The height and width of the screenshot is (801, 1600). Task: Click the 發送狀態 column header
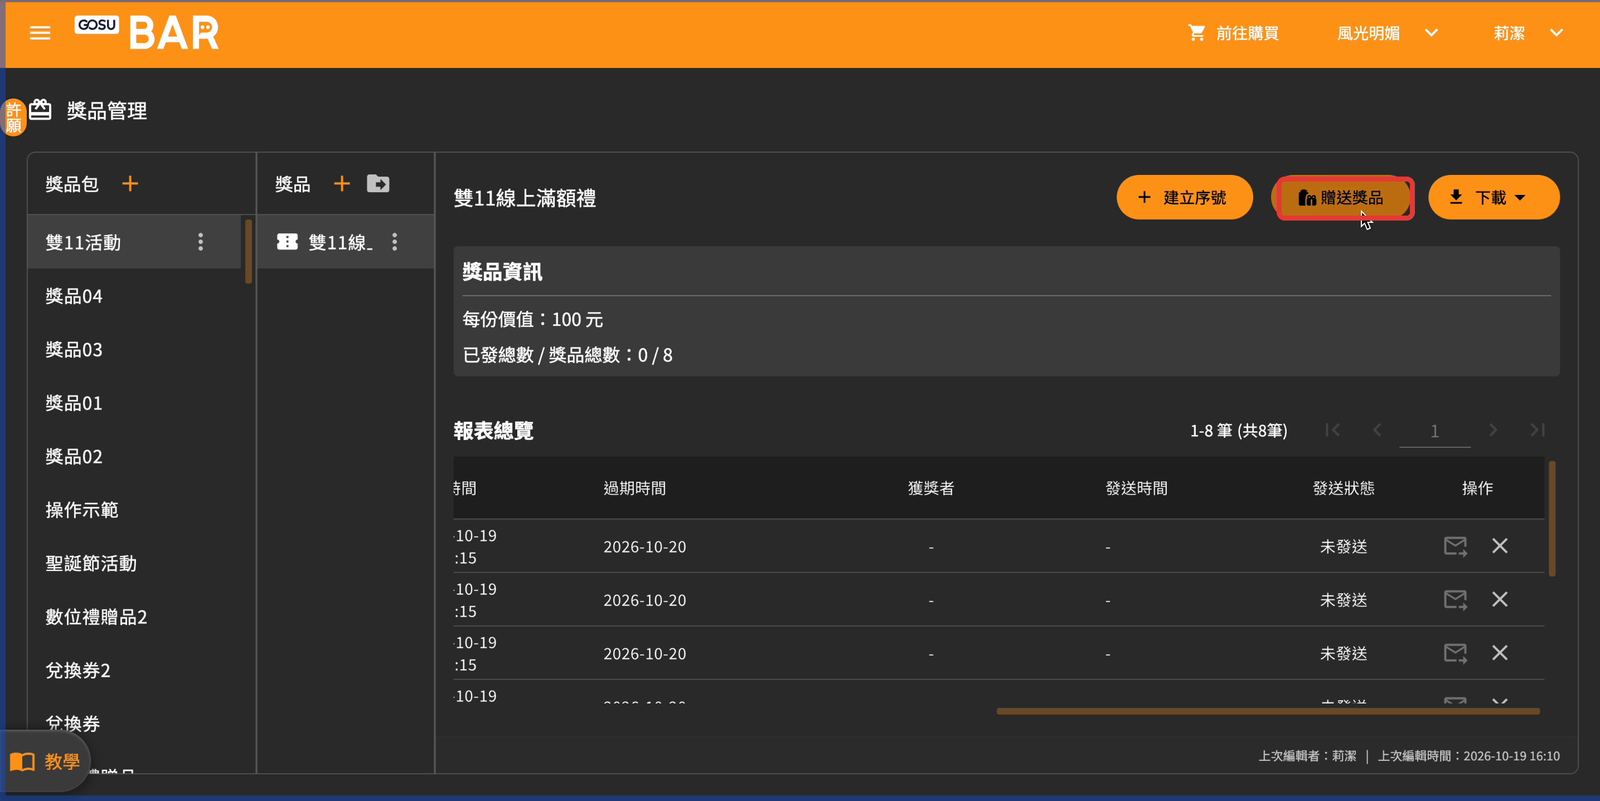[x=1343, y=488]
